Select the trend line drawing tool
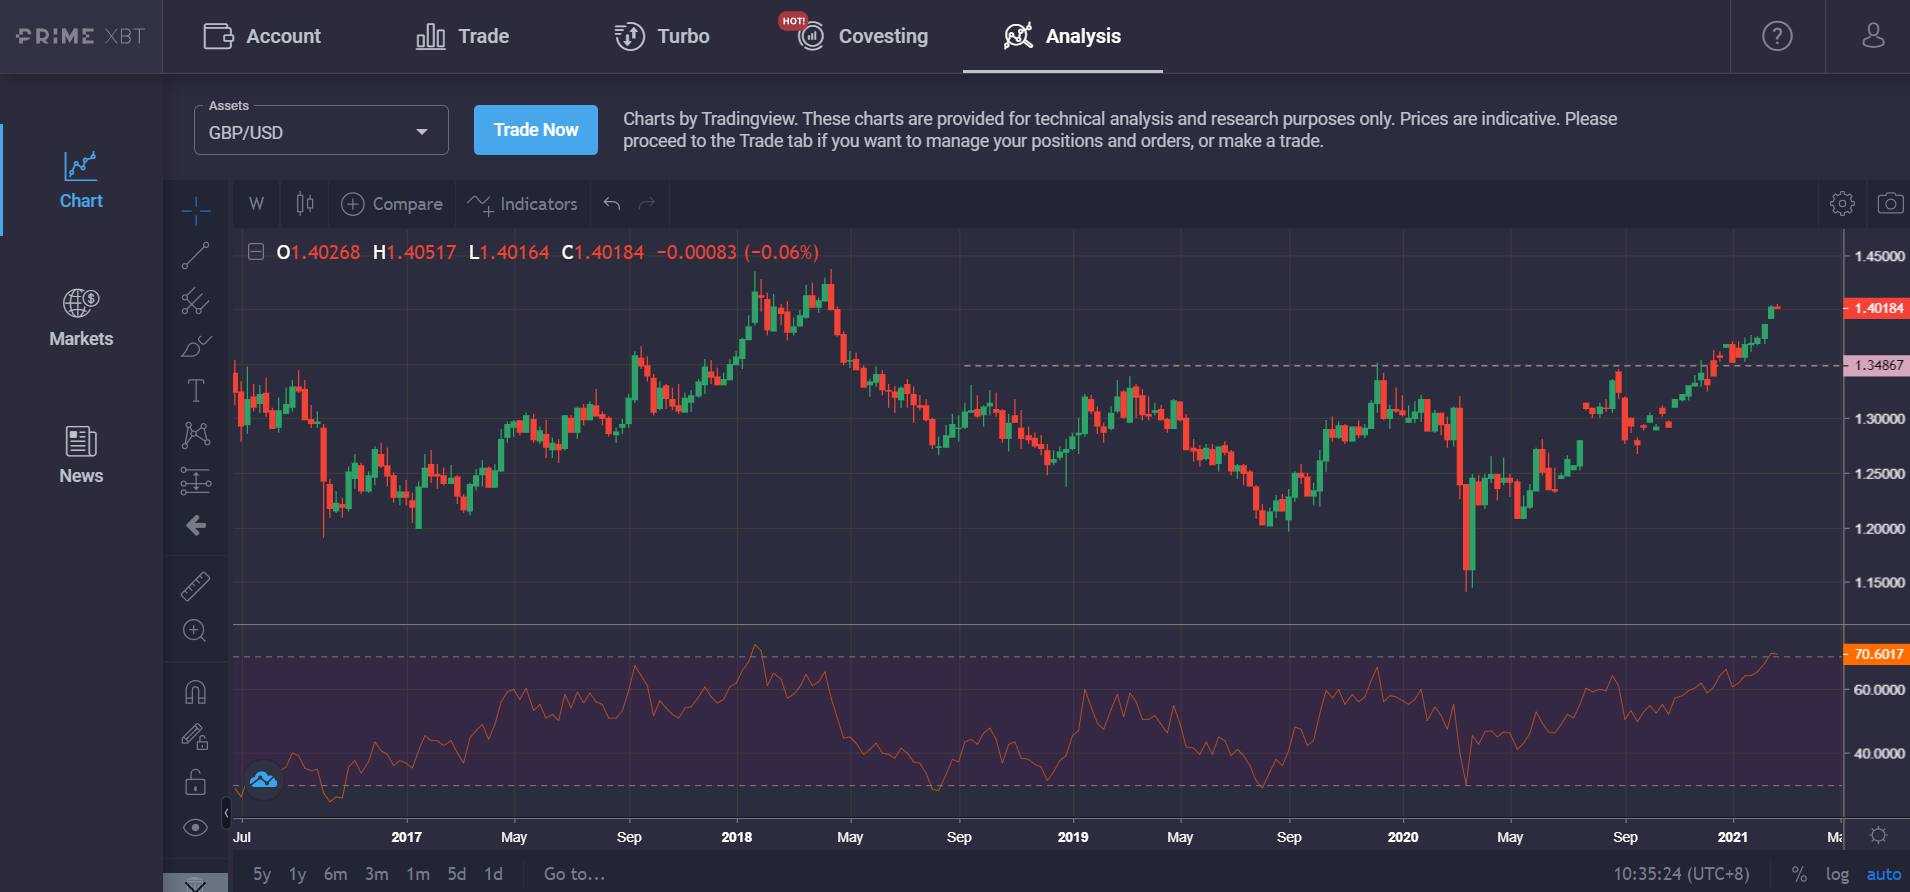The height and width of the screenshot is (892, 1910). (196, 256)
